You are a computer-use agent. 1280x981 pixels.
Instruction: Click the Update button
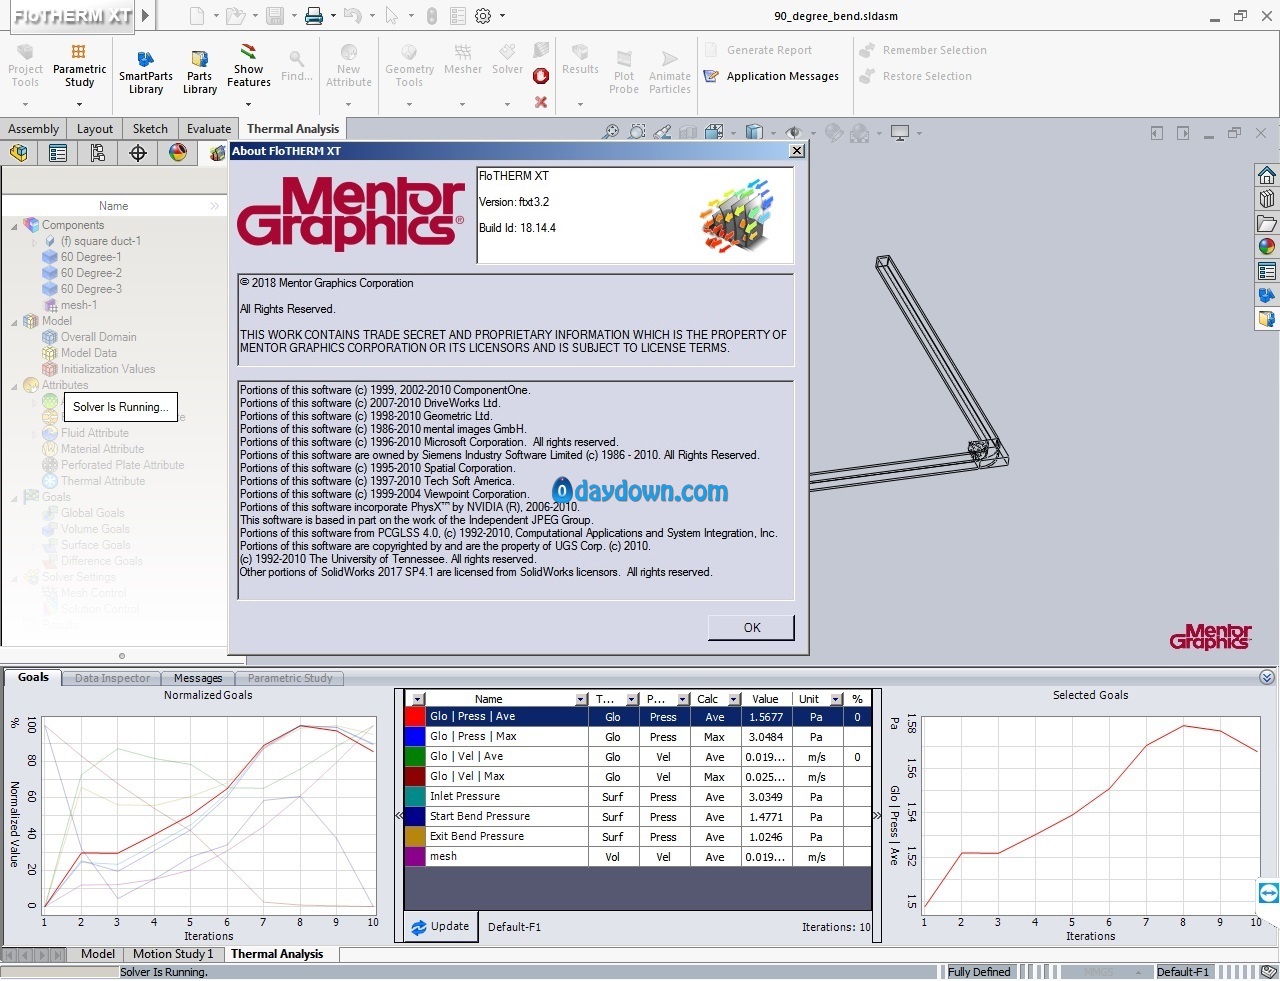[440, 927]
